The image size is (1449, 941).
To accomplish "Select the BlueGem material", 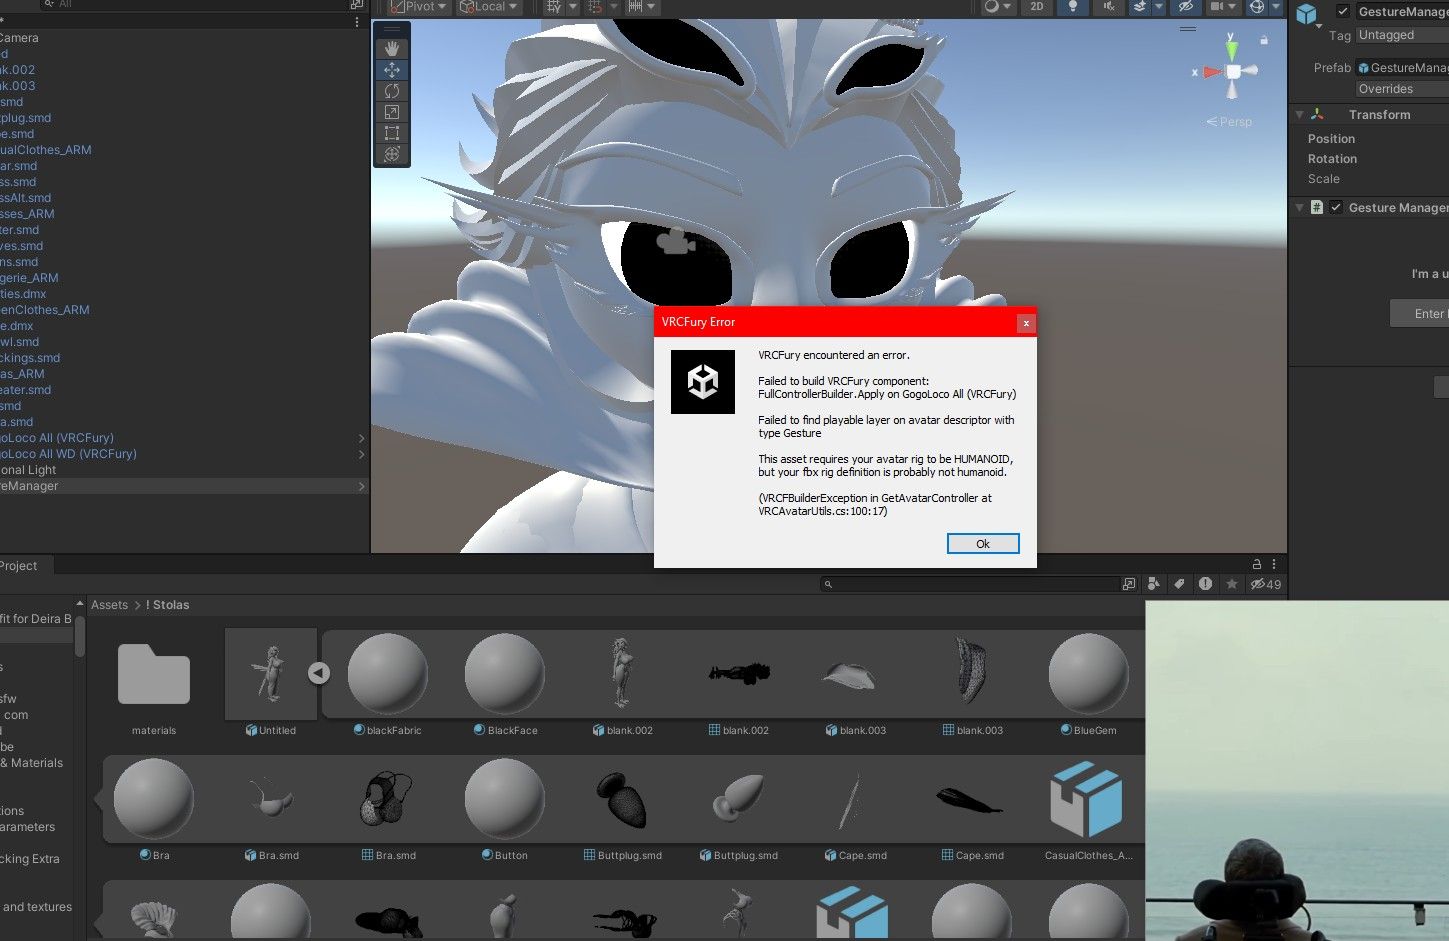I will pos(1088,685).
